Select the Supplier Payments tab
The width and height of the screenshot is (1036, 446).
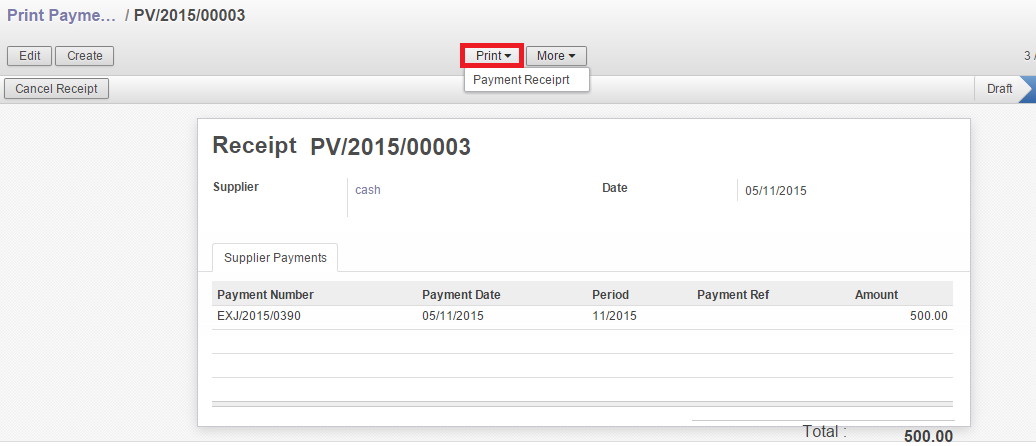point(275,258)
